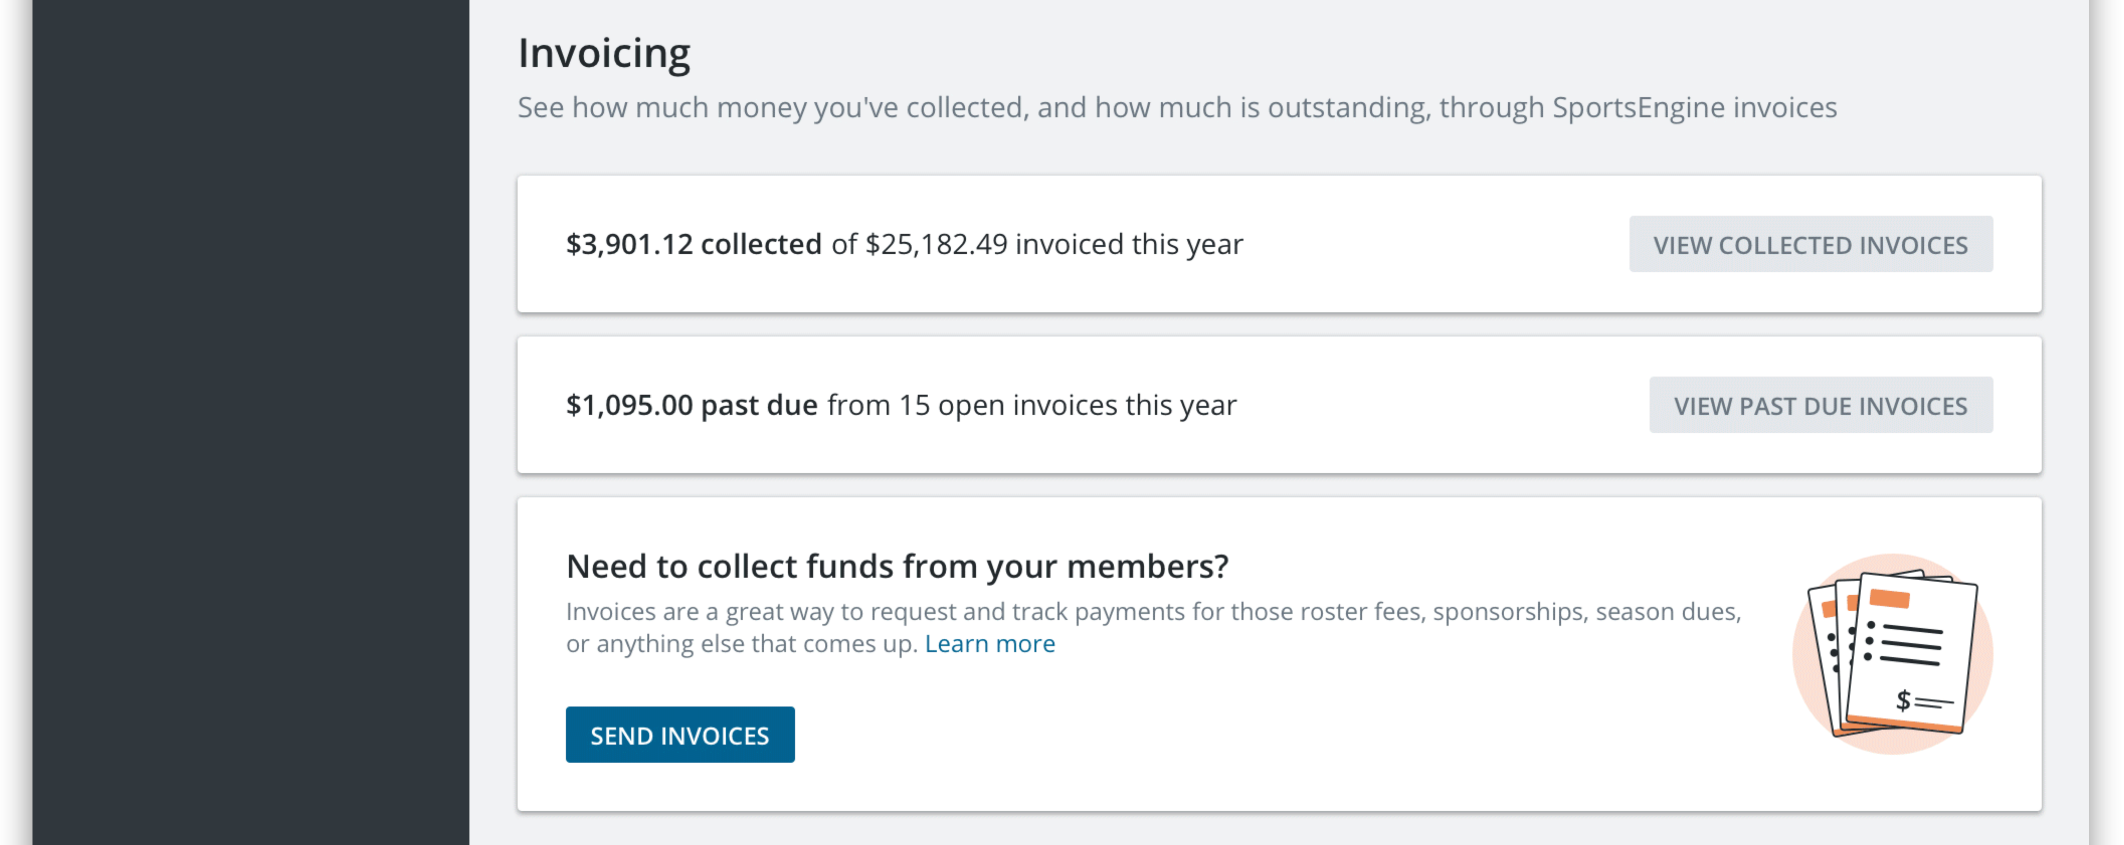Click the dollar sign on the invoice illustration

click(1903, 700)
